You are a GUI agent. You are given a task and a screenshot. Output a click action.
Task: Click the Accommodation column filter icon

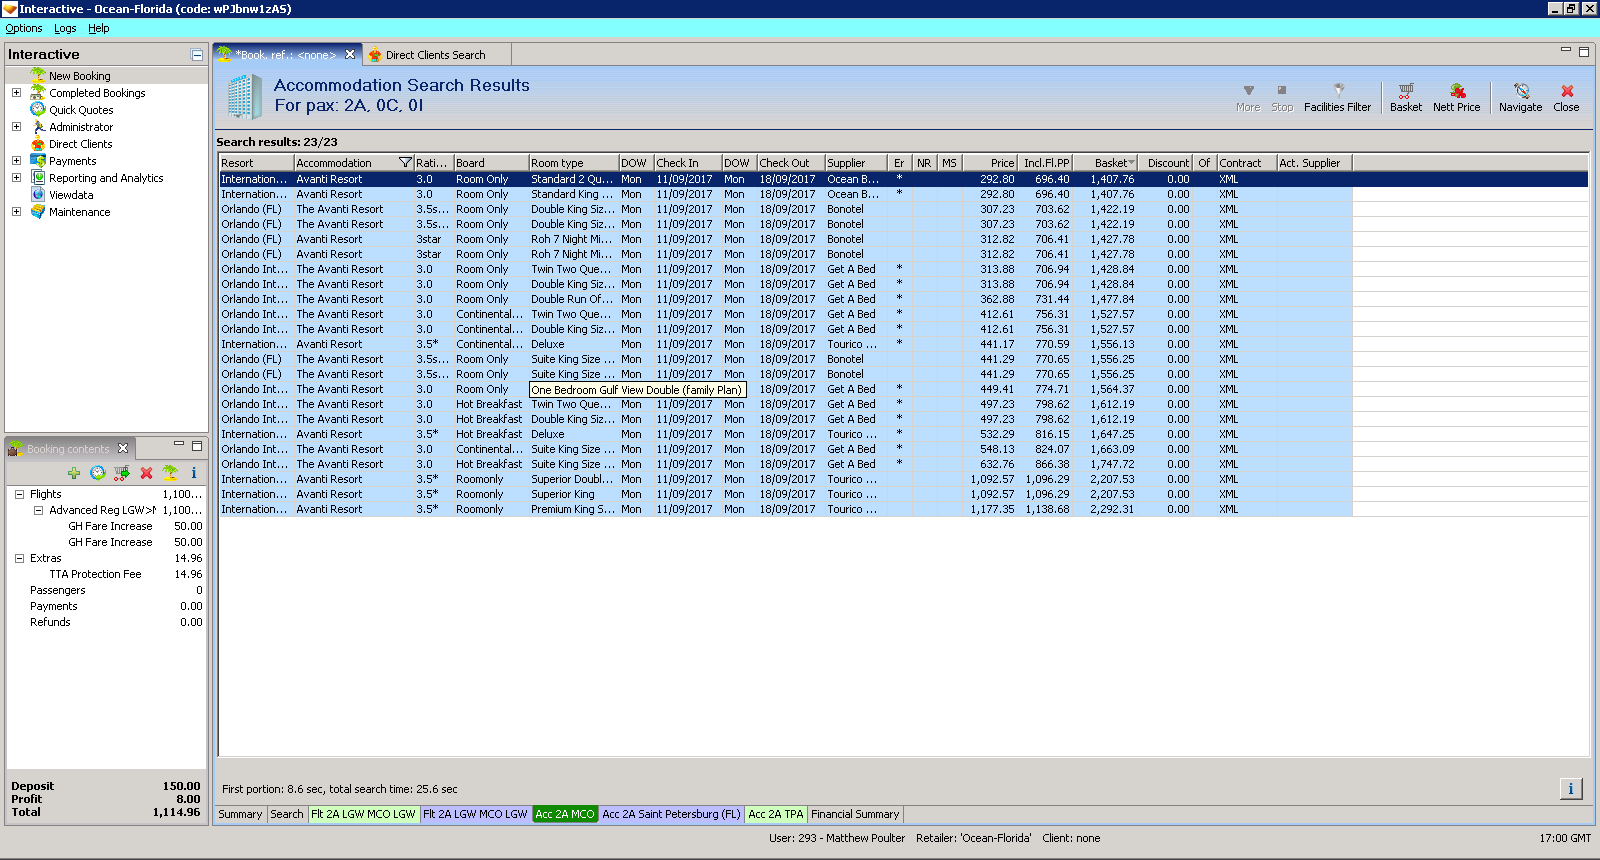[x=405, y=163]
